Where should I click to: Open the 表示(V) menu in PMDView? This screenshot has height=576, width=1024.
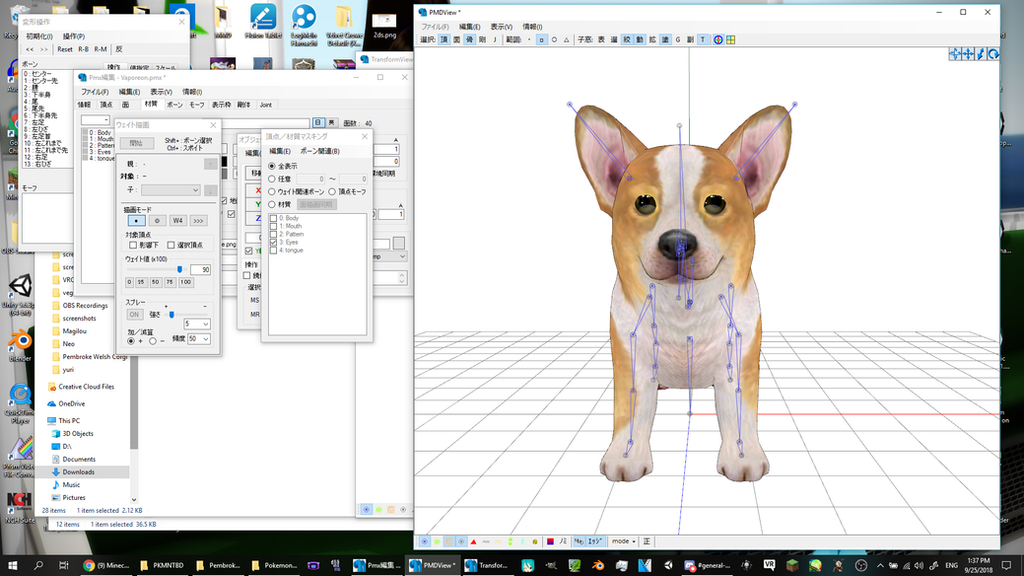tap(502, 27)
